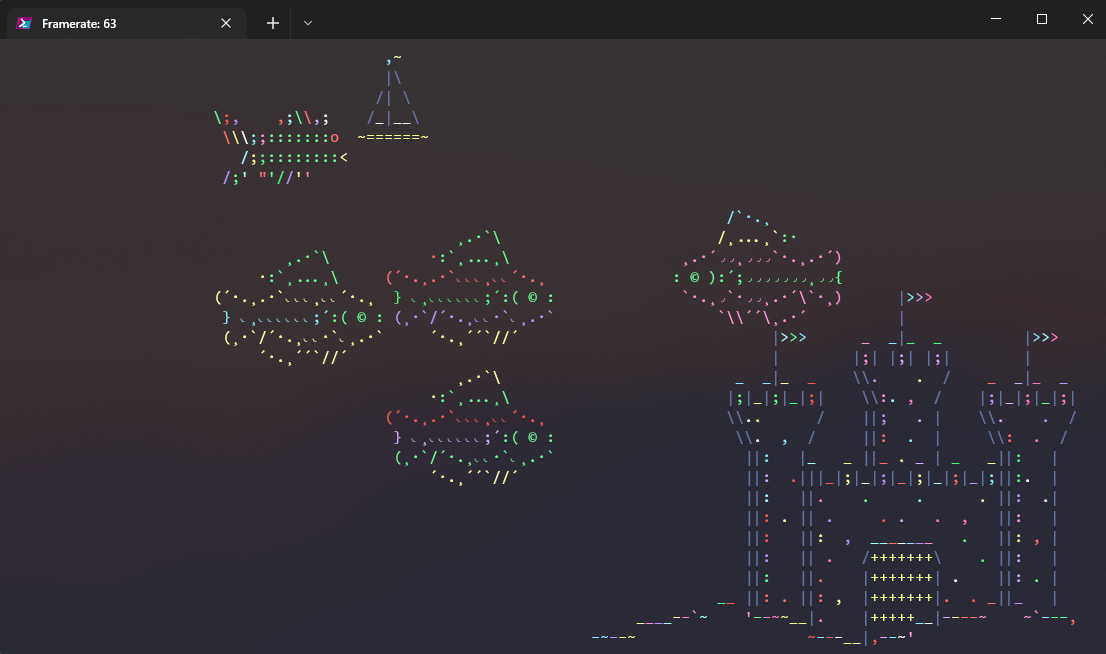The width and height of the screenshot is (1106, 654).
Task: Minimize the terminal window
Action: 996,19
